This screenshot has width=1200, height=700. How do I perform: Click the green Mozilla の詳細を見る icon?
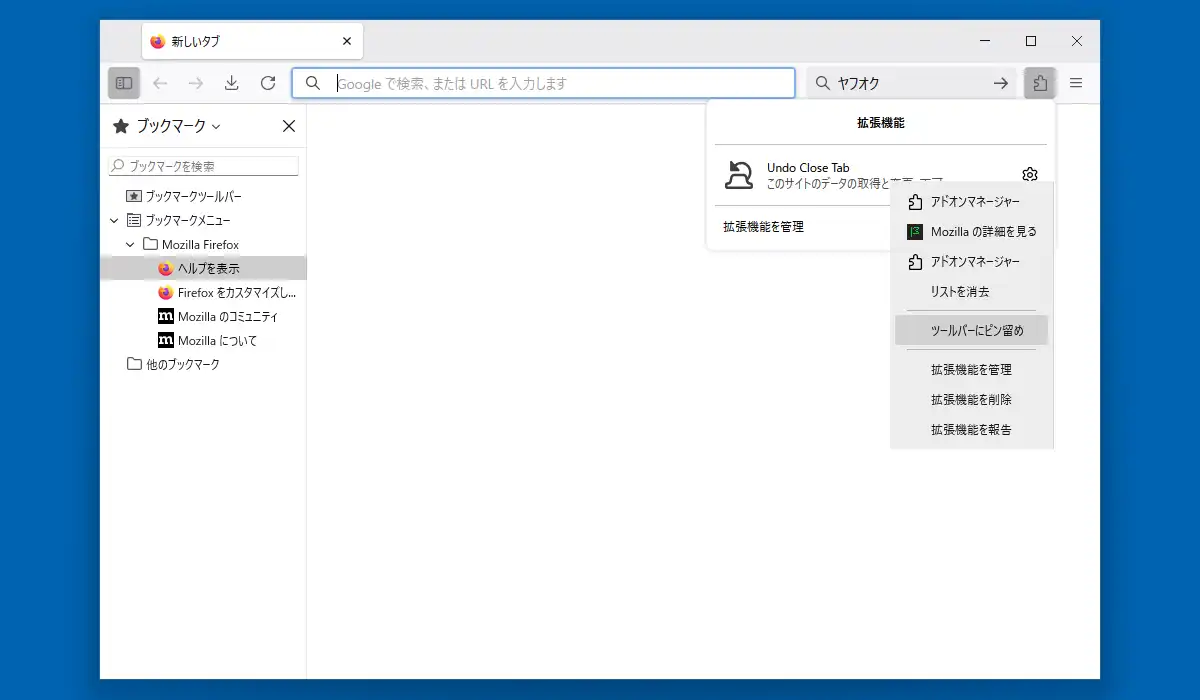(914, 232)
